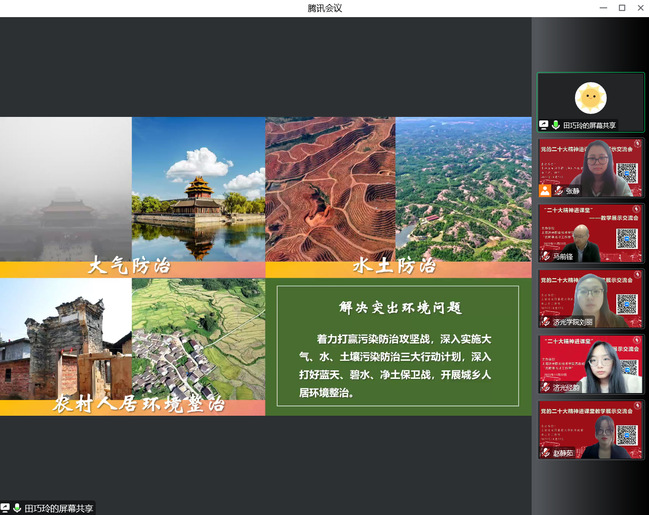Click bottom-left green microphone status icon
649x515 pixels.
17,508
